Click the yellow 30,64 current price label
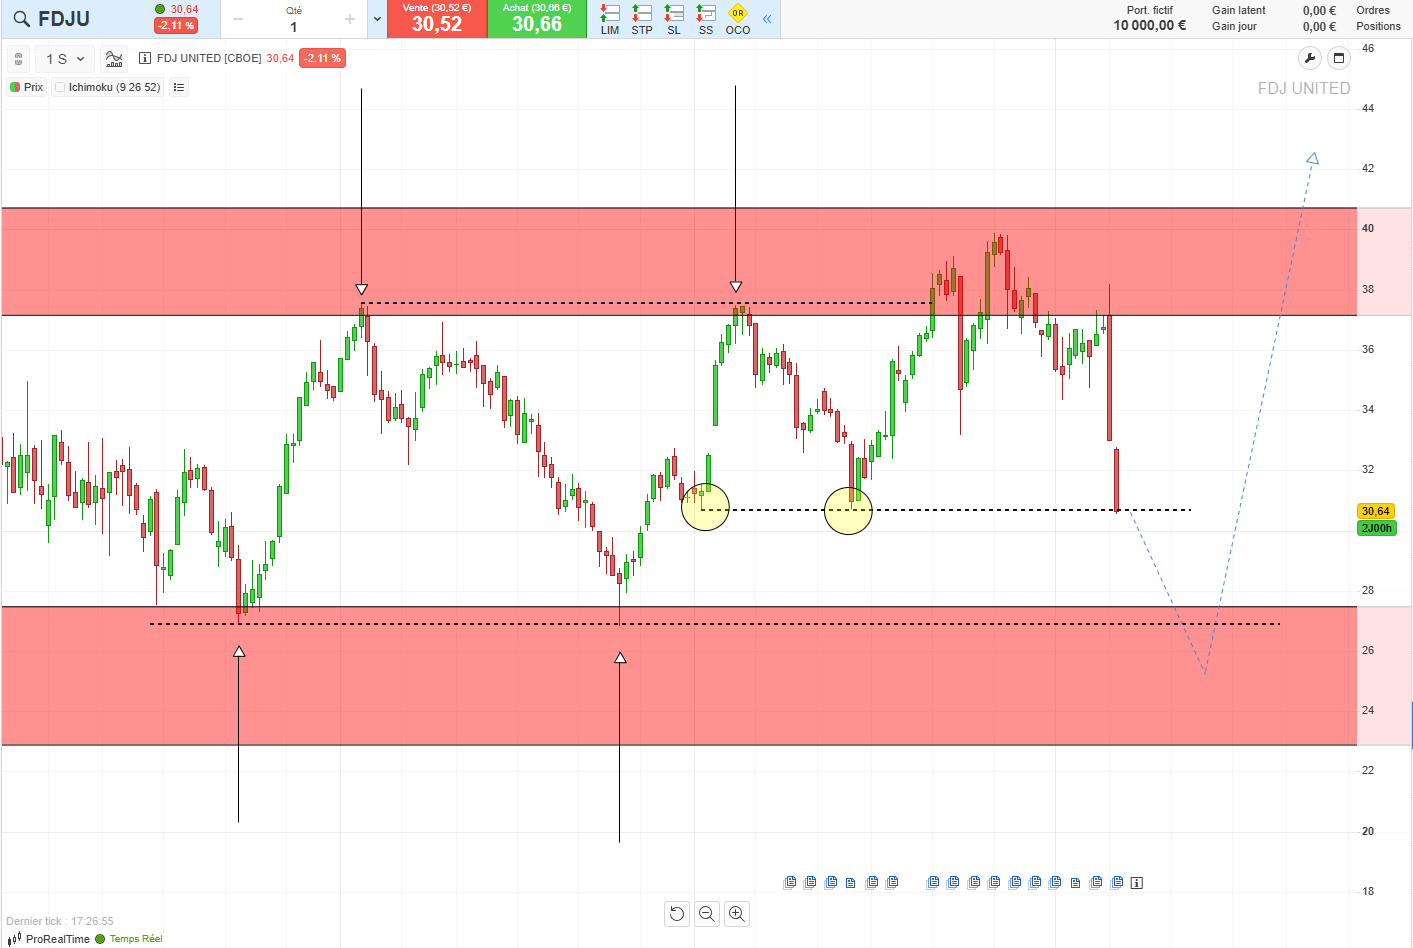 click(1376, 511)
